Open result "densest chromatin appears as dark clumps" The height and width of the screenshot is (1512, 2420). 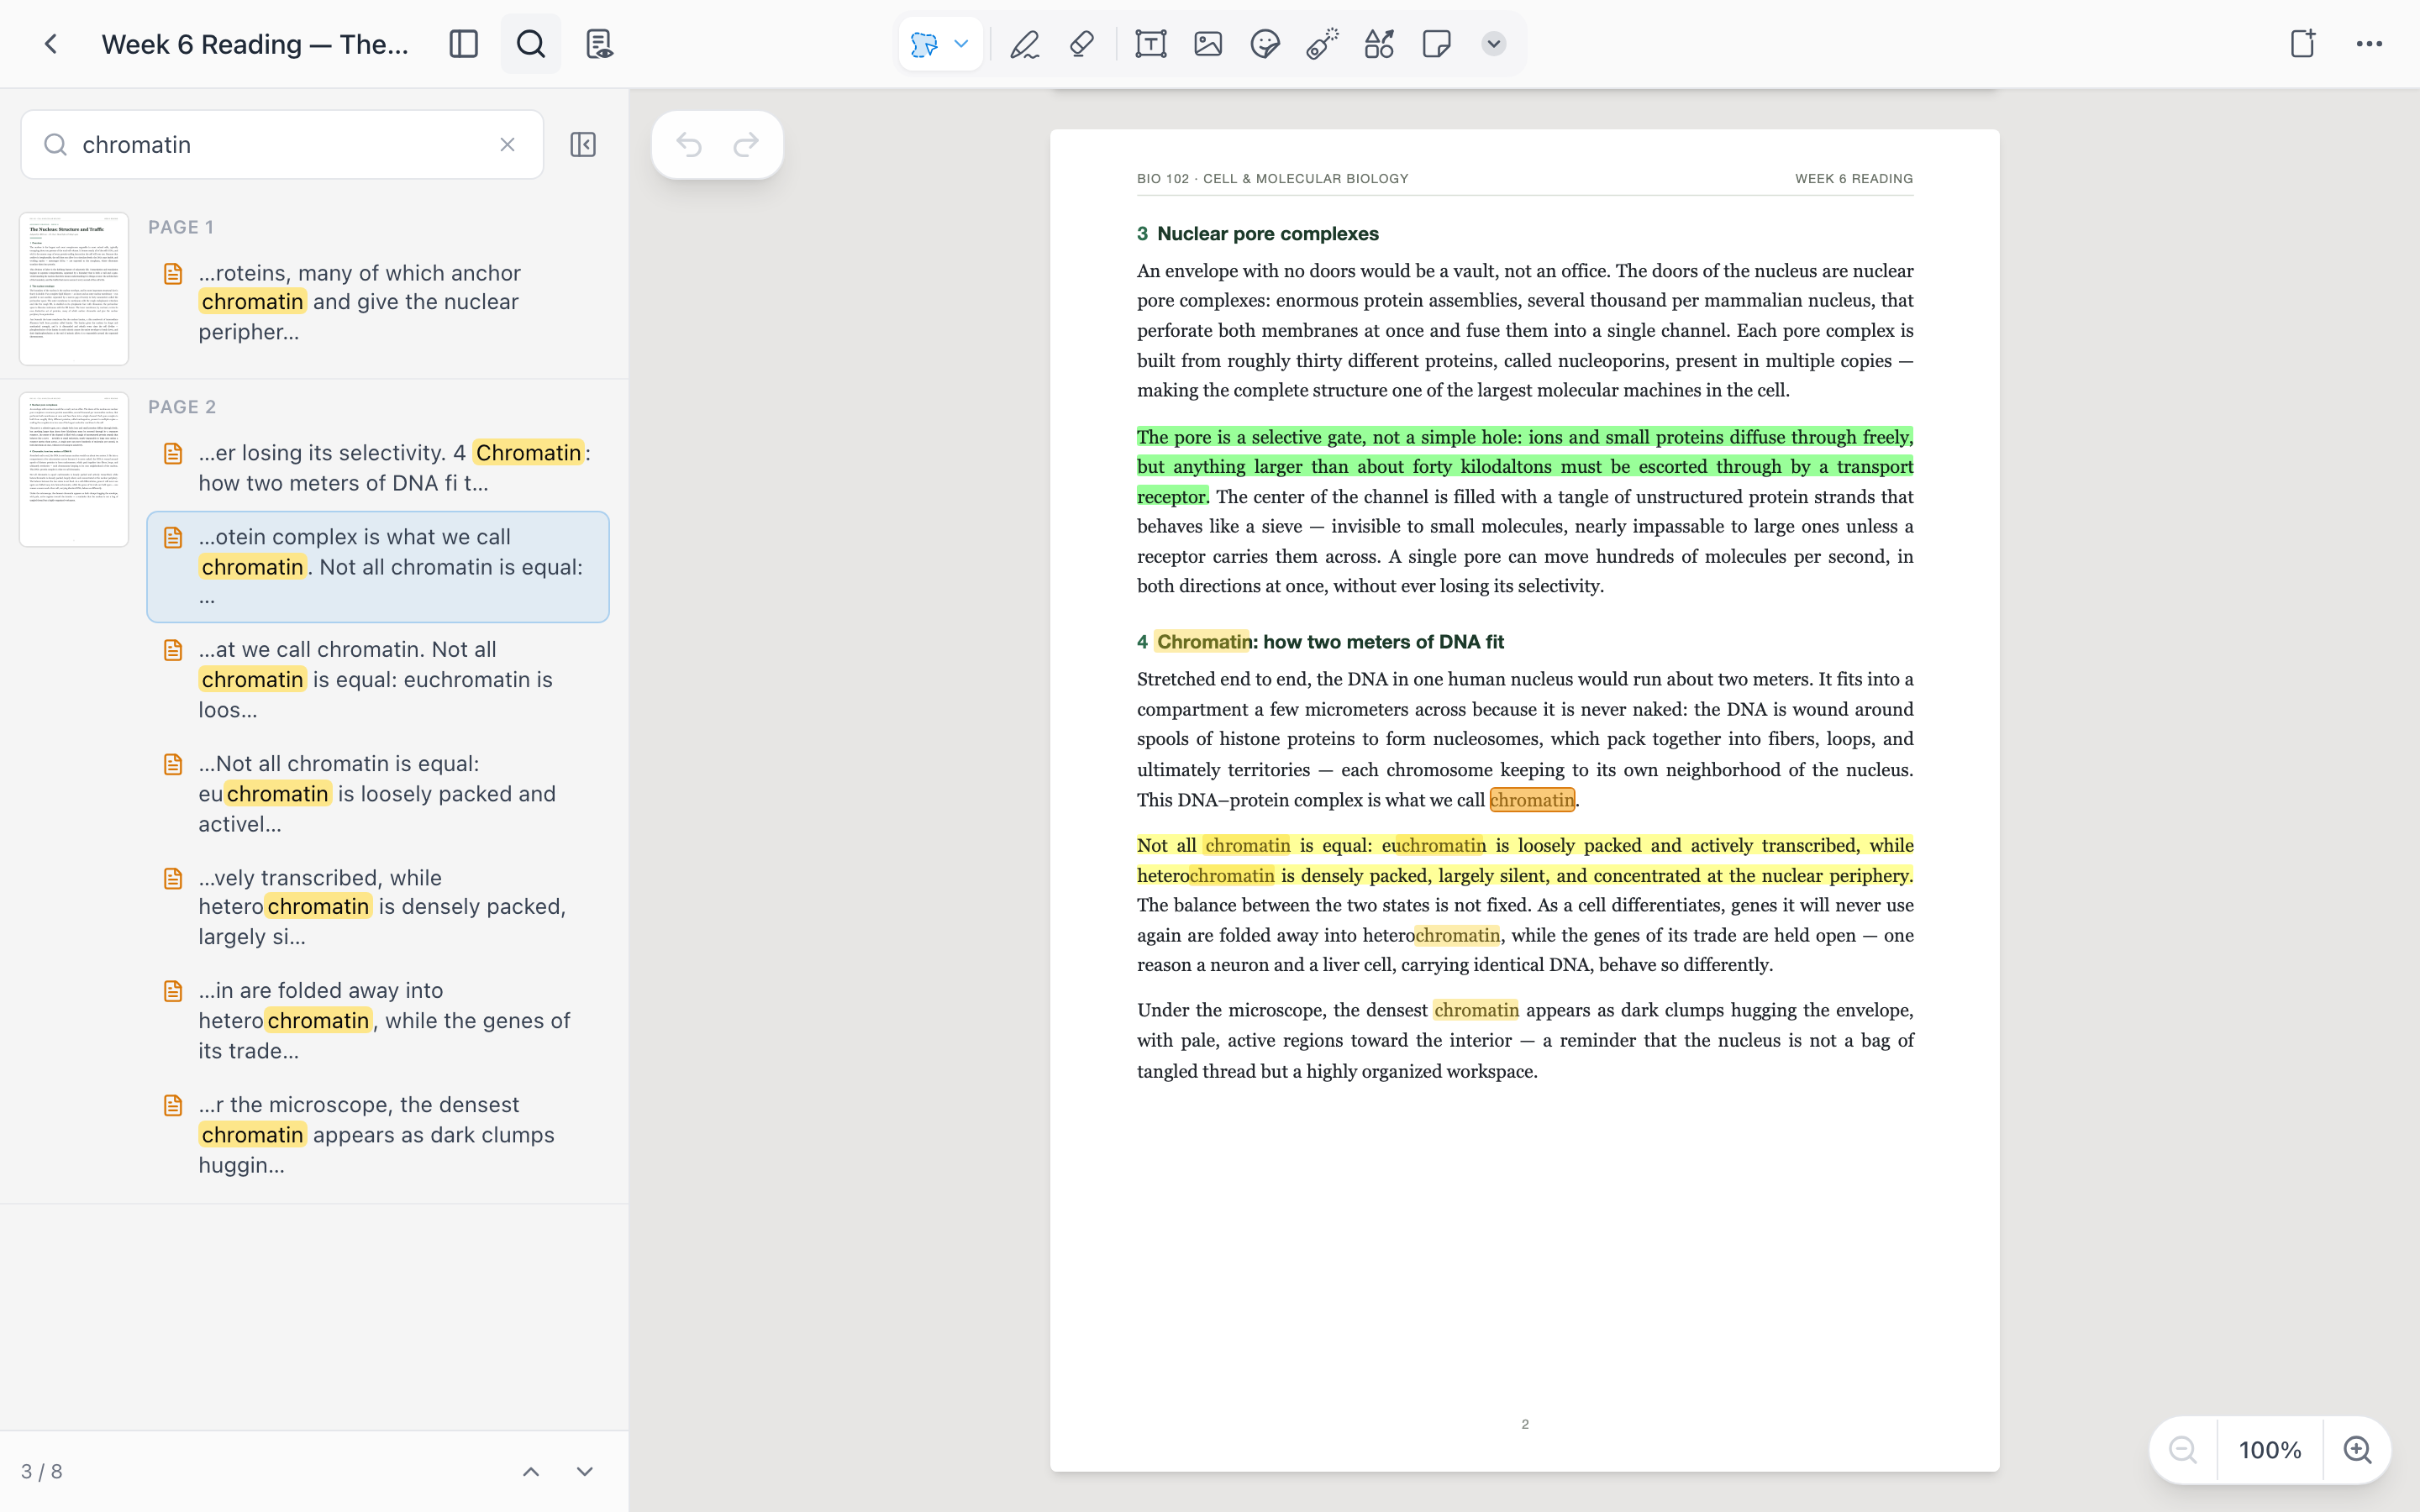tap(378, 1135)
